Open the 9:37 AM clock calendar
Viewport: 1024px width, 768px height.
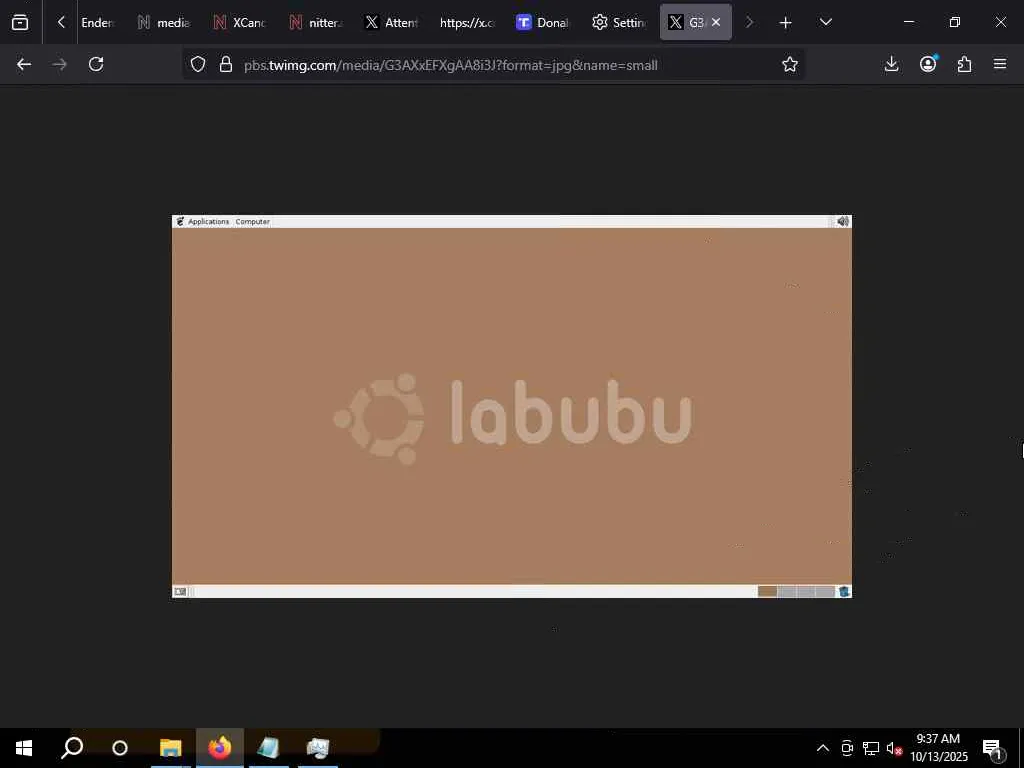click(938, 748)
